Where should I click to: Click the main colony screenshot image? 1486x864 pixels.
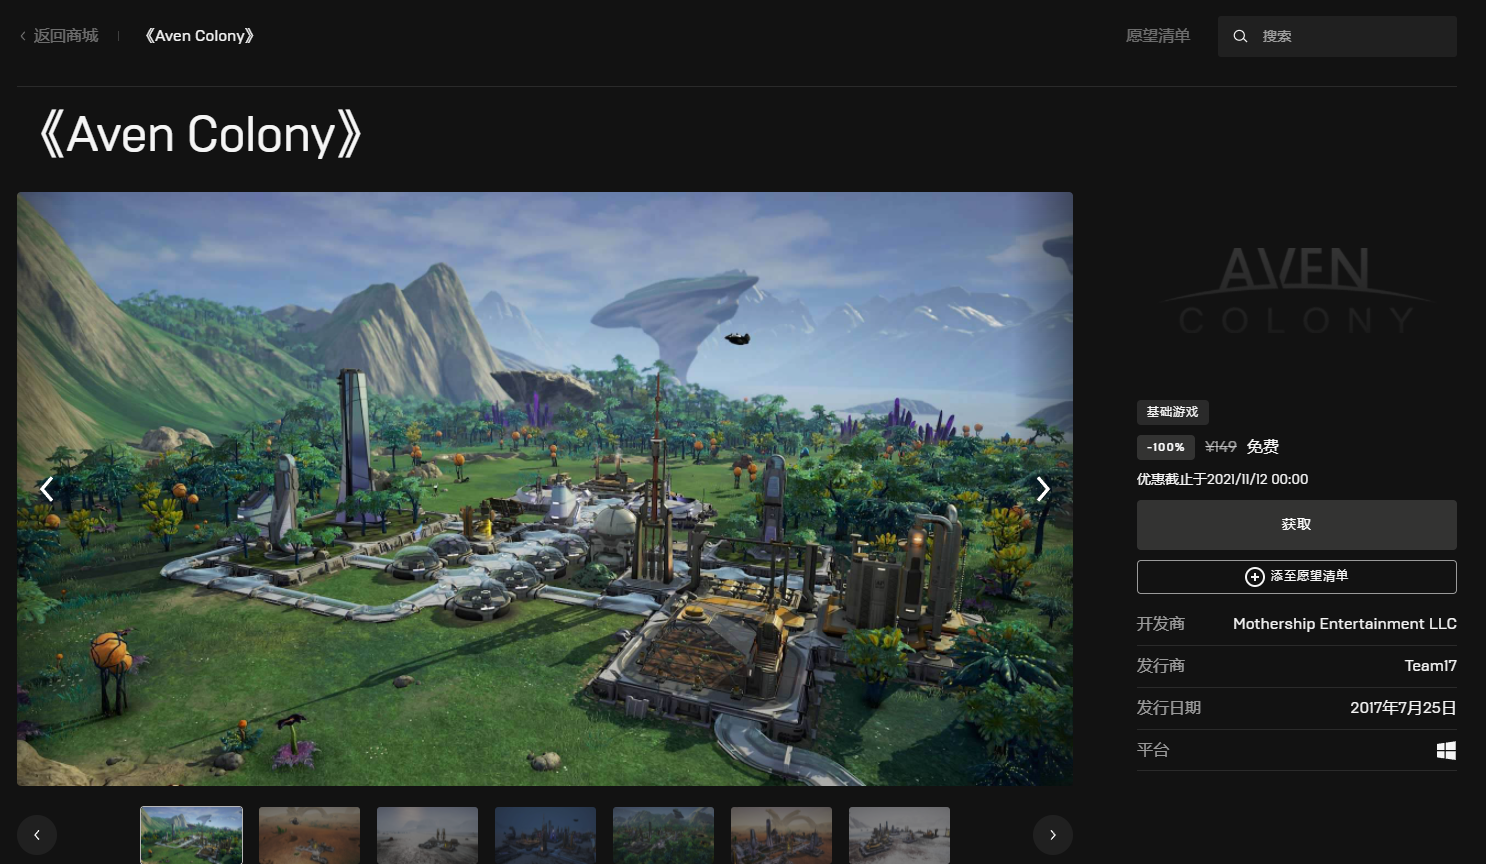[x=545, y=489]
